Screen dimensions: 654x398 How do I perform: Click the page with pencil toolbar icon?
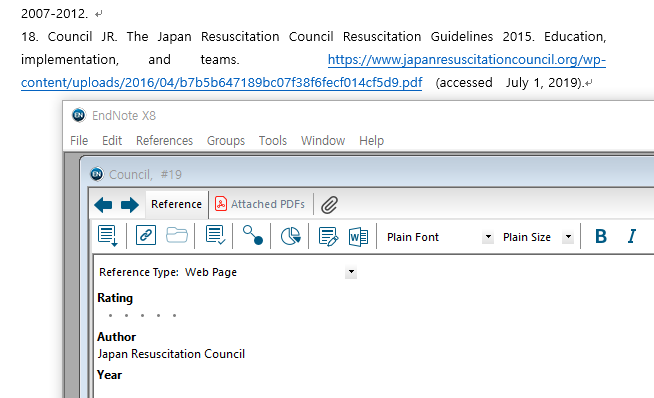(x=328, y=237)
